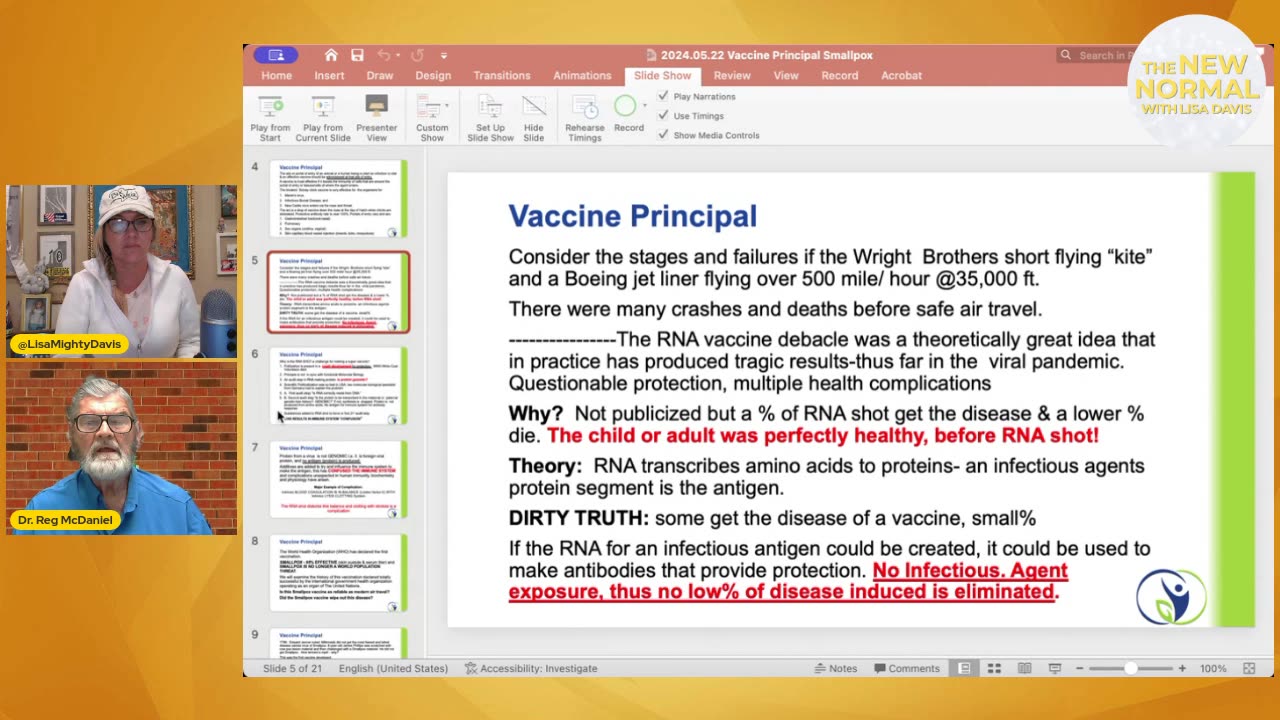Switch to Reading view
This screenshot has height=720, width=1280.
tap(1024, 668)
